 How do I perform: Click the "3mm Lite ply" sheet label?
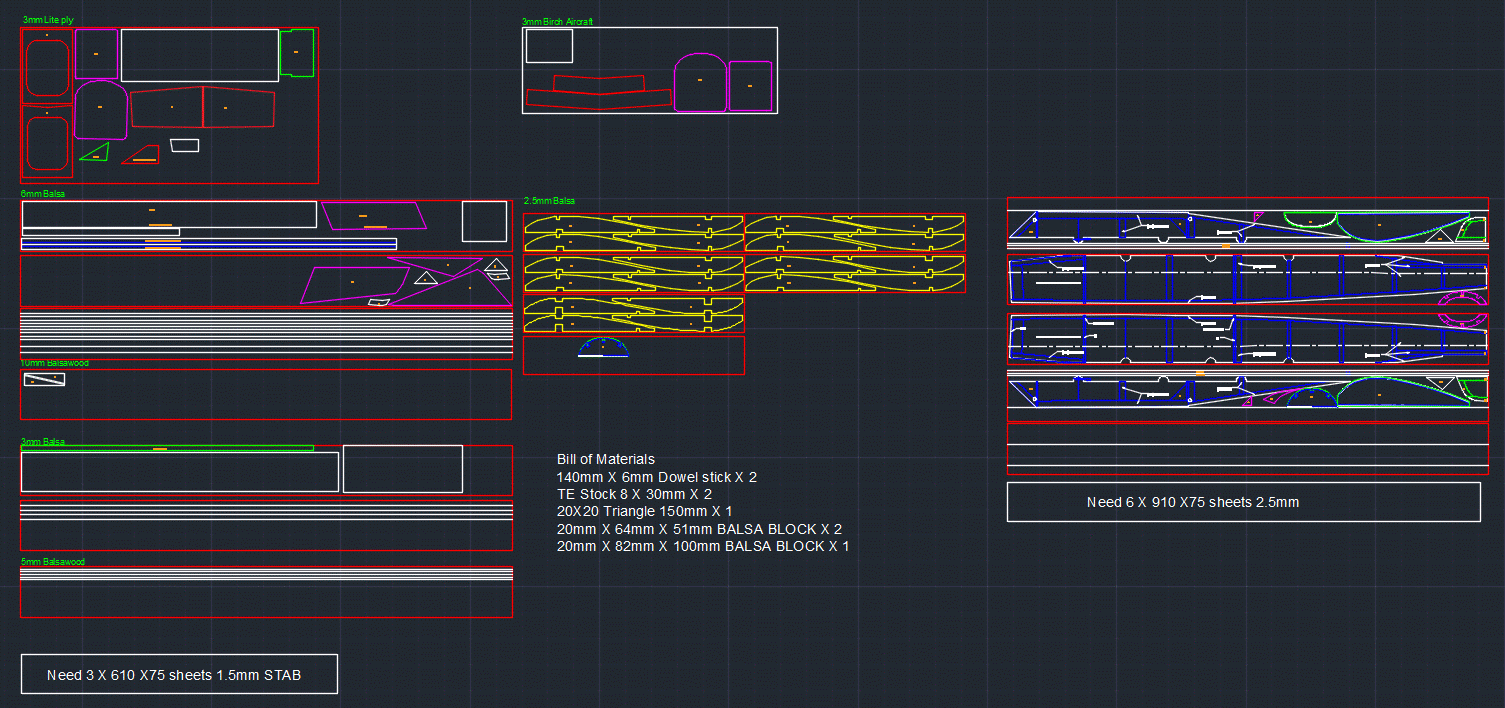[47, 20]
